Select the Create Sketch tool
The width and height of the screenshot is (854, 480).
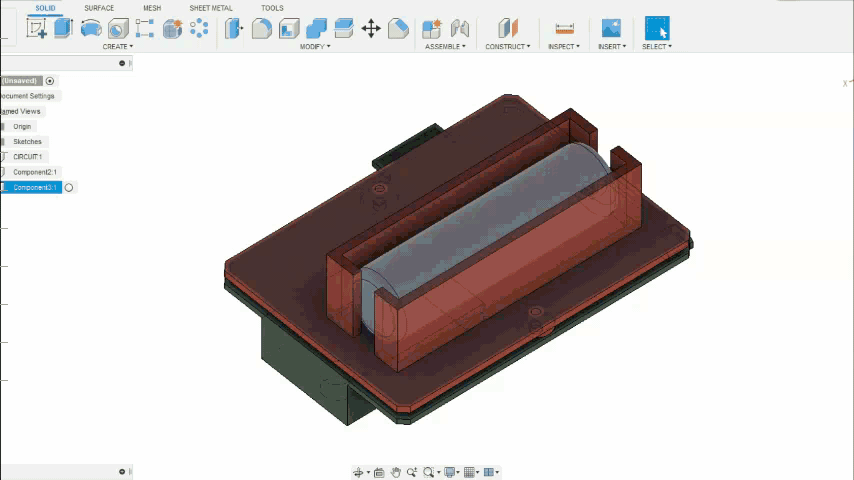pos(36,28)
